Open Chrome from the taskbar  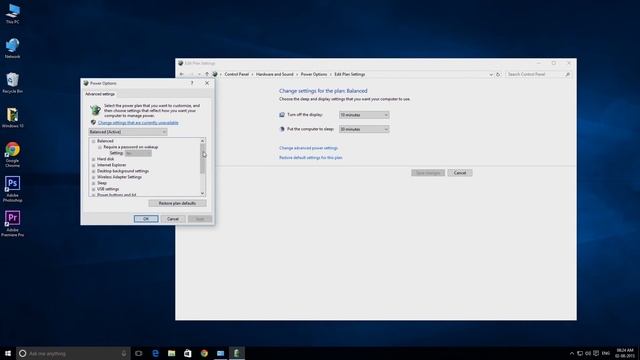coord(204,353)
